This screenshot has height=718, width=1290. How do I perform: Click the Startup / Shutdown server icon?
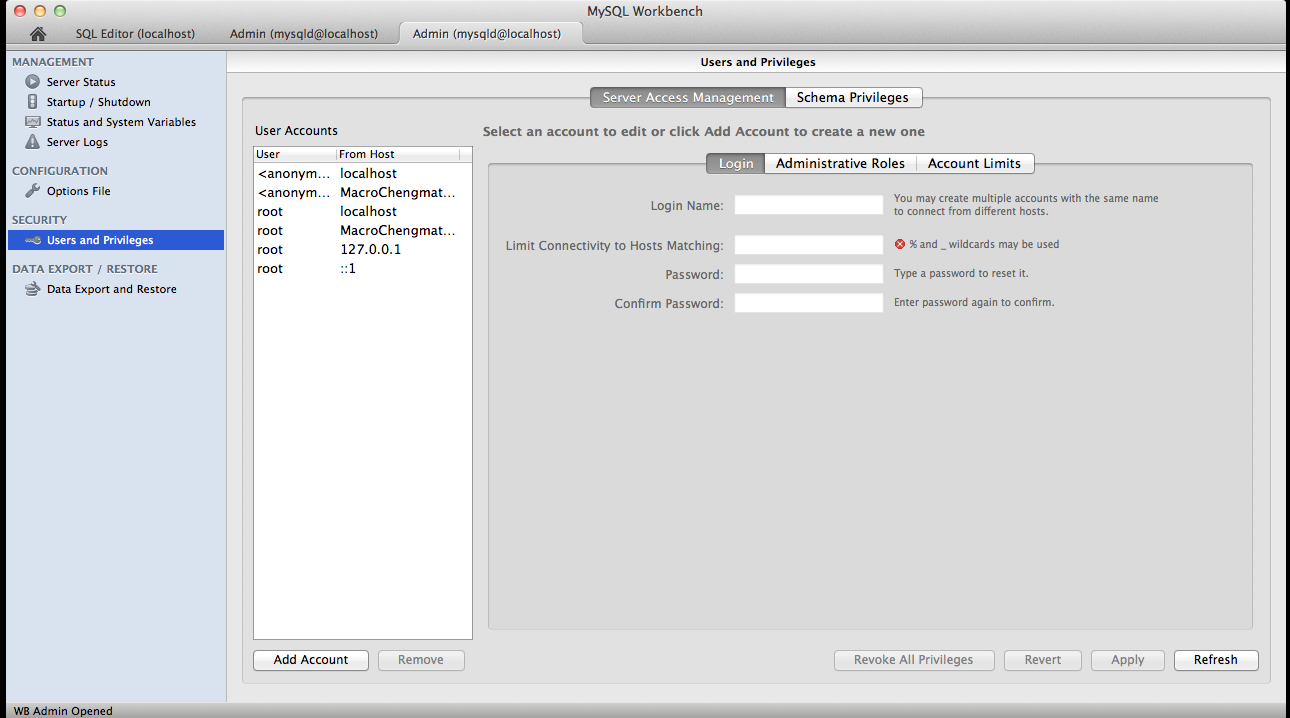33,102
